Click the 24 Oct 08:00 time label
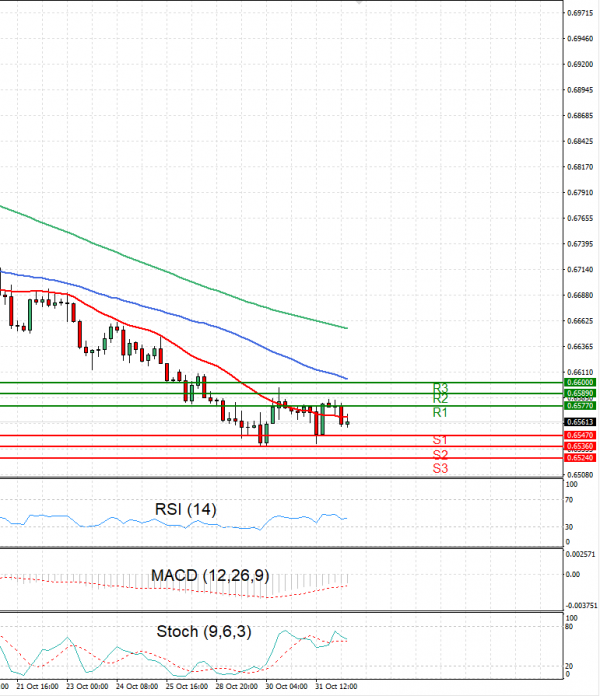600x696 pixels. tap(137, 686)
